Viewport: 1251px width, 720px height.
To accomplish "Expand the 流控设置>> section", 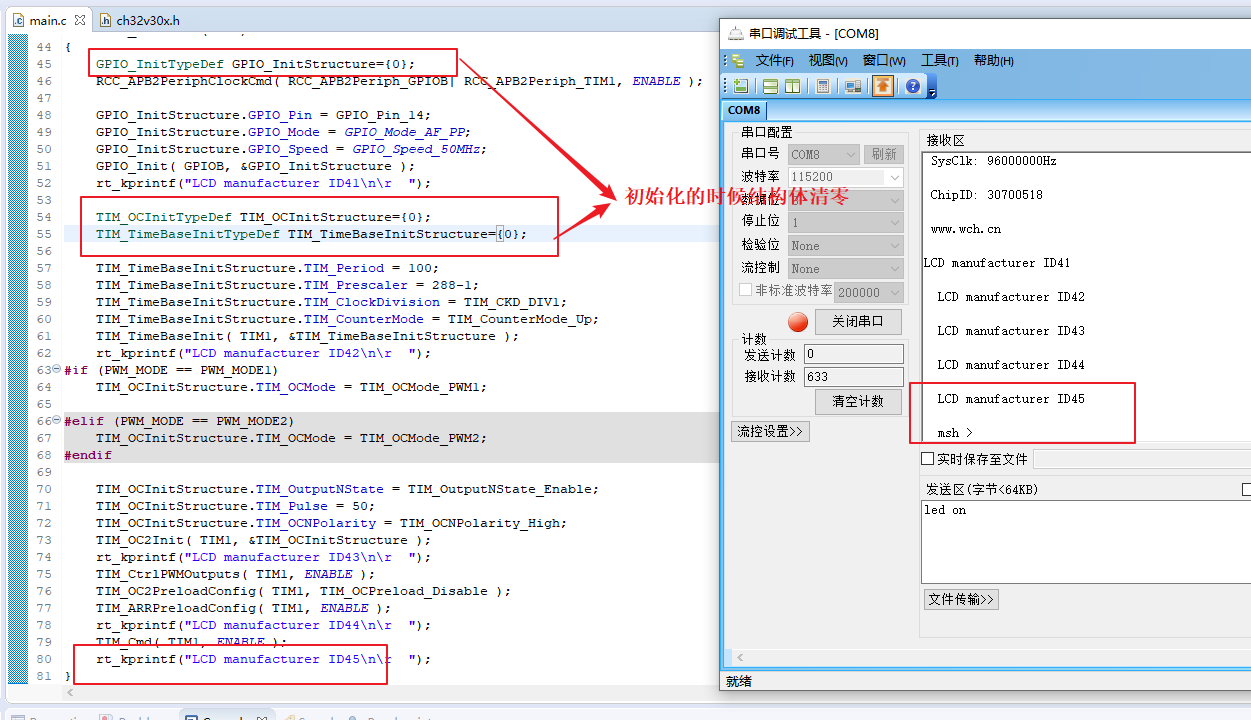I will click(770, 431).
